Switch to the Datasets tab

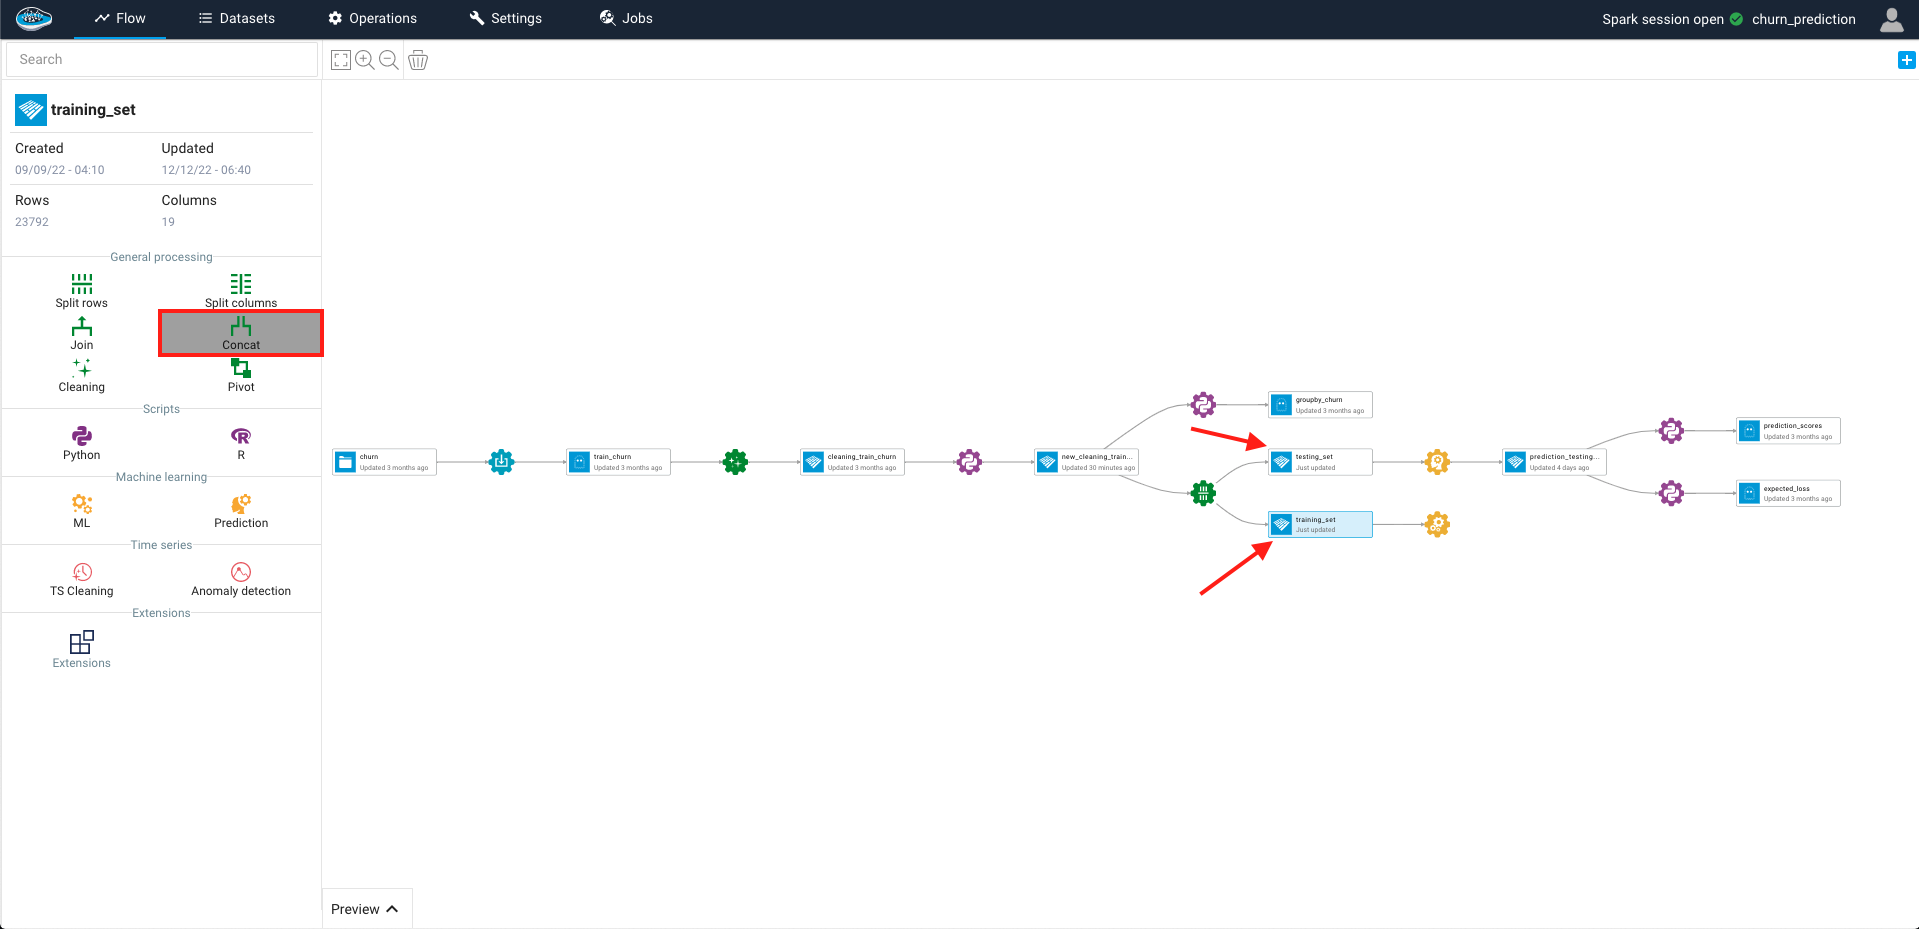[237, 19]
